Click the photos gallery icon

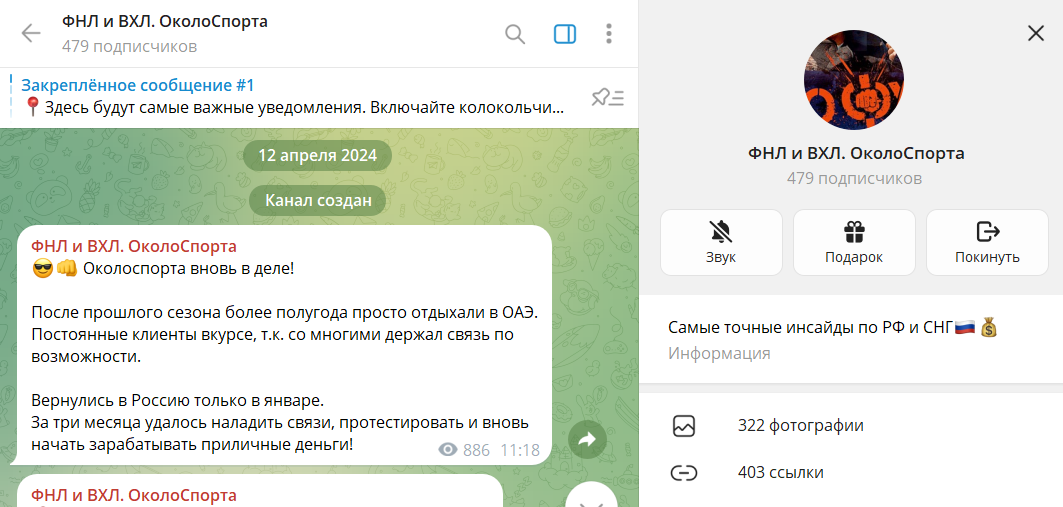[x=683, y=426]
